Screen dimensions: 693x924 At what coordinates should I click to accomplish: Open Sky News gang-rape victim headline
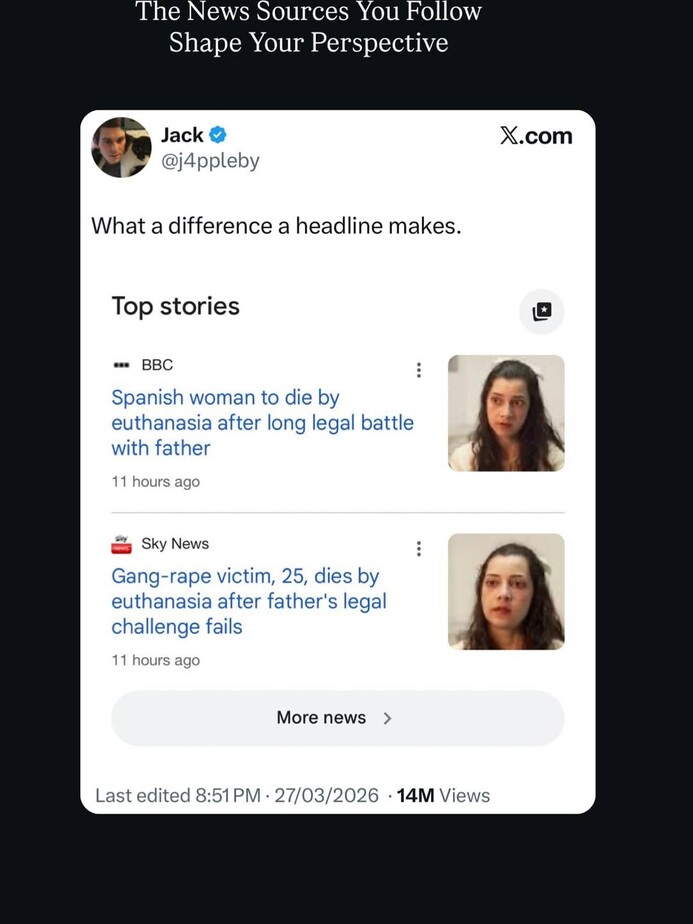point(248,601)
